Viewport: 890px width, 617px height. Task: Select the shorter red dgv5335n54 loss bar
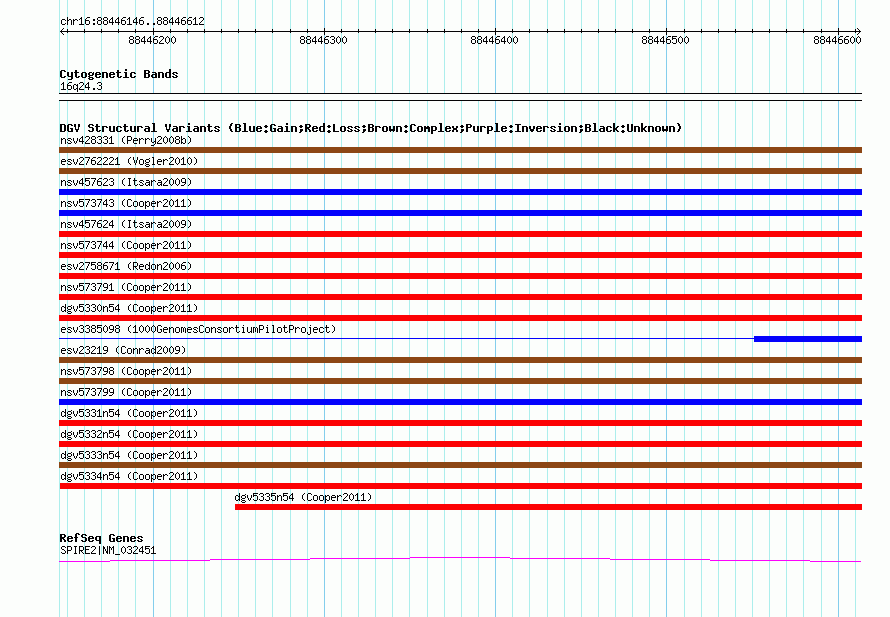pyautogui.click(x=548, y=507)
